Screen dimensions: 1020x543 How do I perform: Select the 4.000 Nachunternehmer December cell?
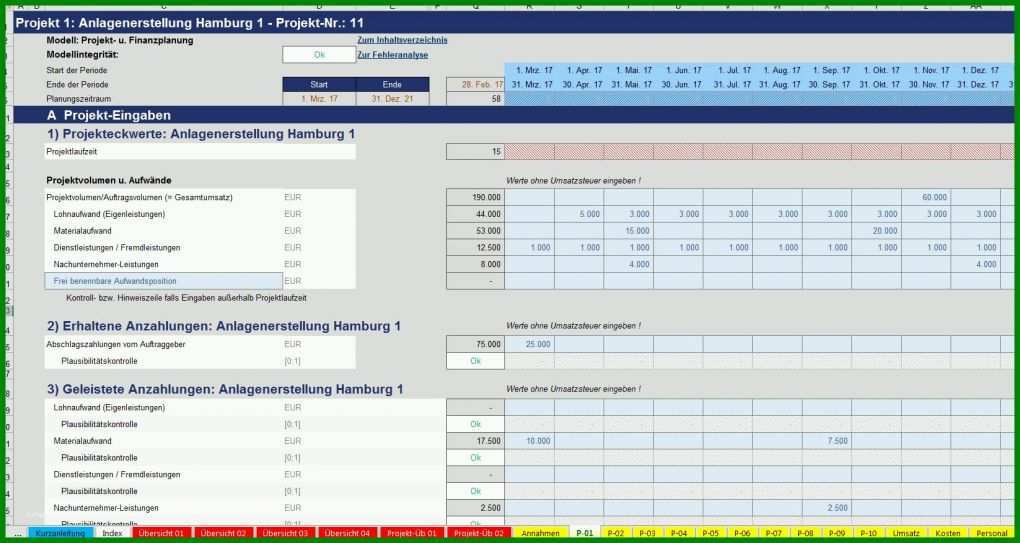975,265
